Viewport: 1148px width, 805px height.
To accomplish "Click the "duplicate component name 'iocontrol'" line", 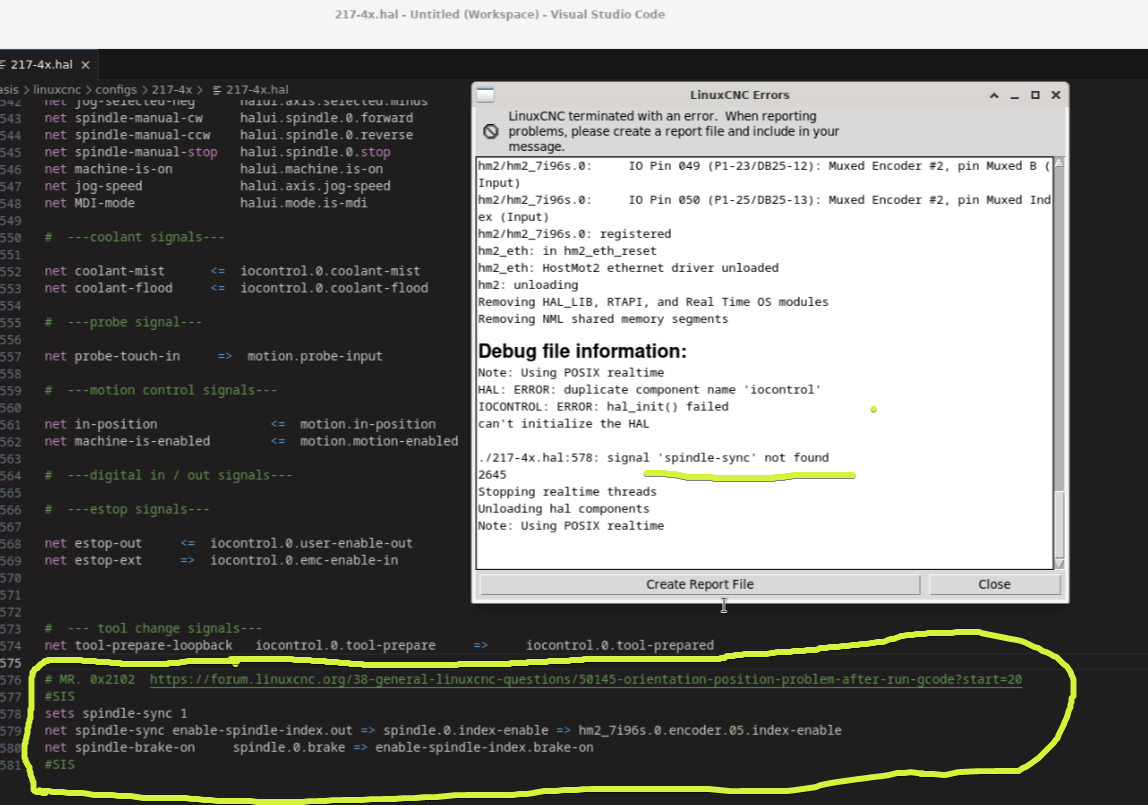I will pyautogui.click(x=649, y=389).
